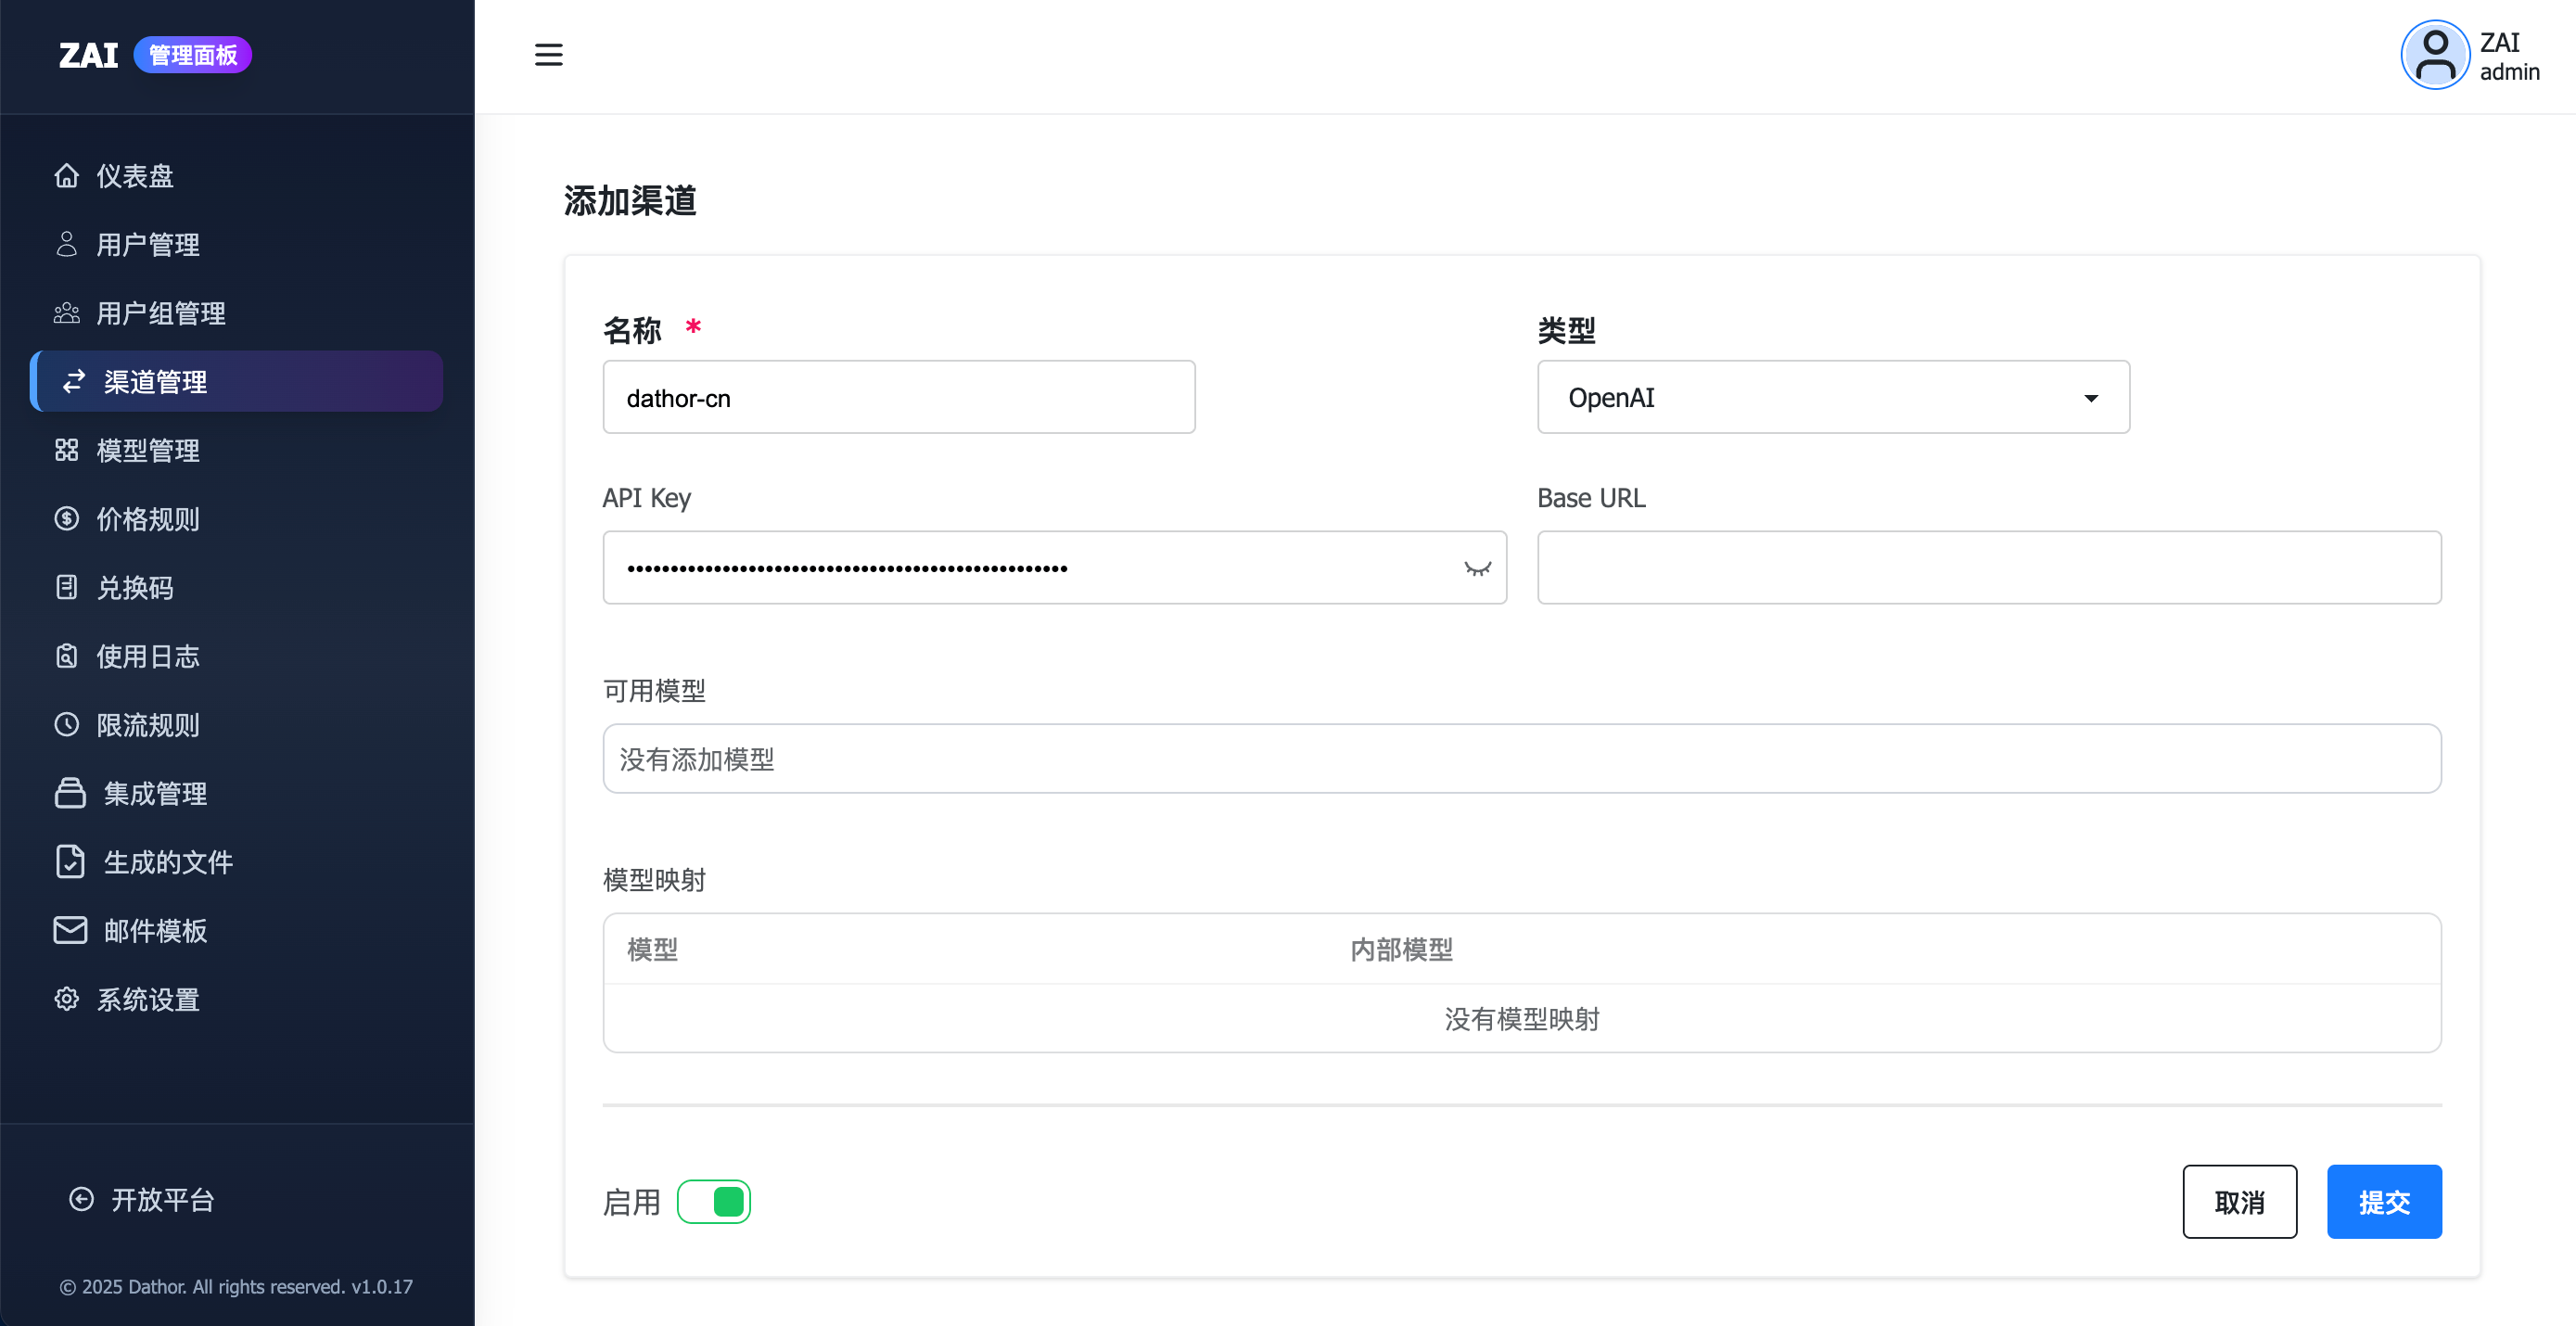
Task: Click the 邮件模板 envelope icon
Action: [x=69, y=930]
